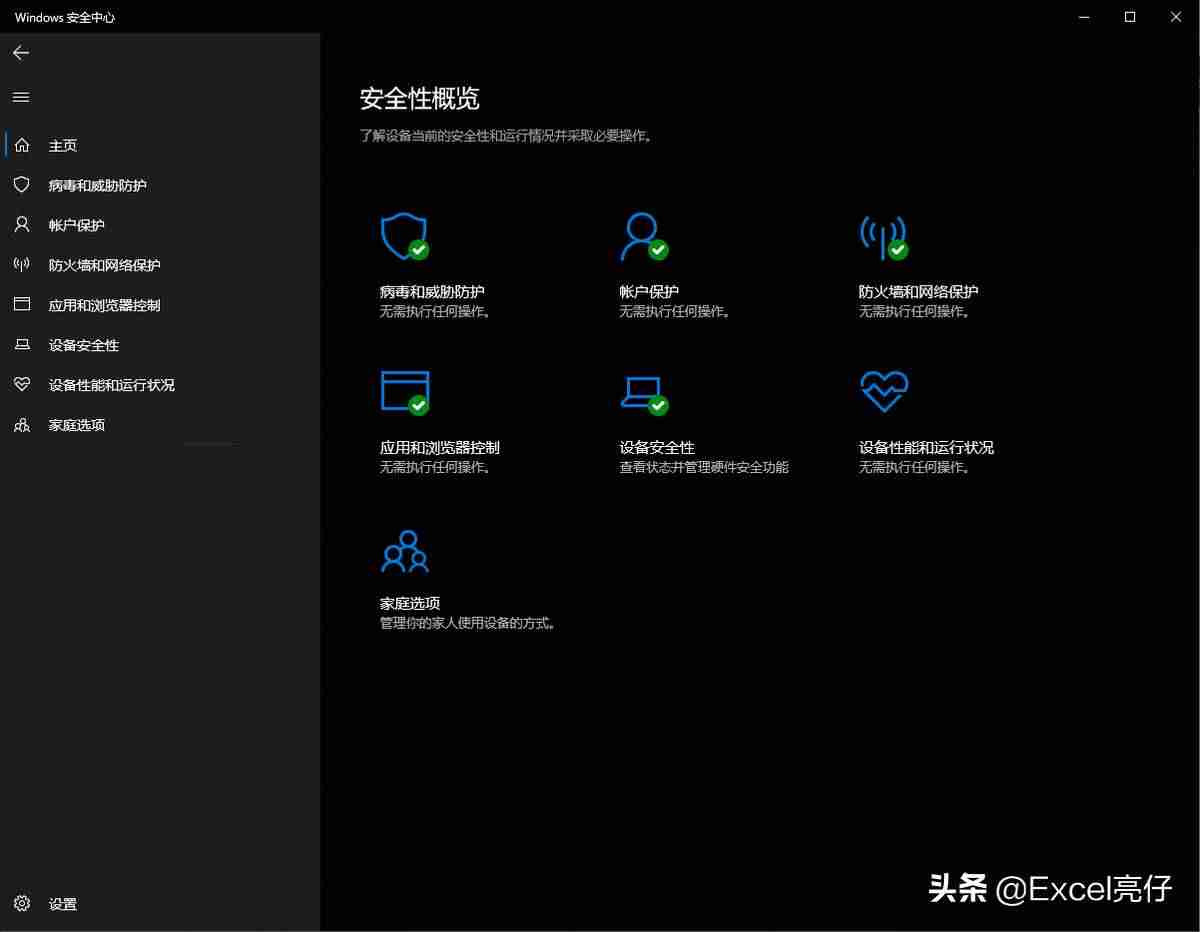
Task: Click the app window icon in sidebar
Action: click(22, 305)
